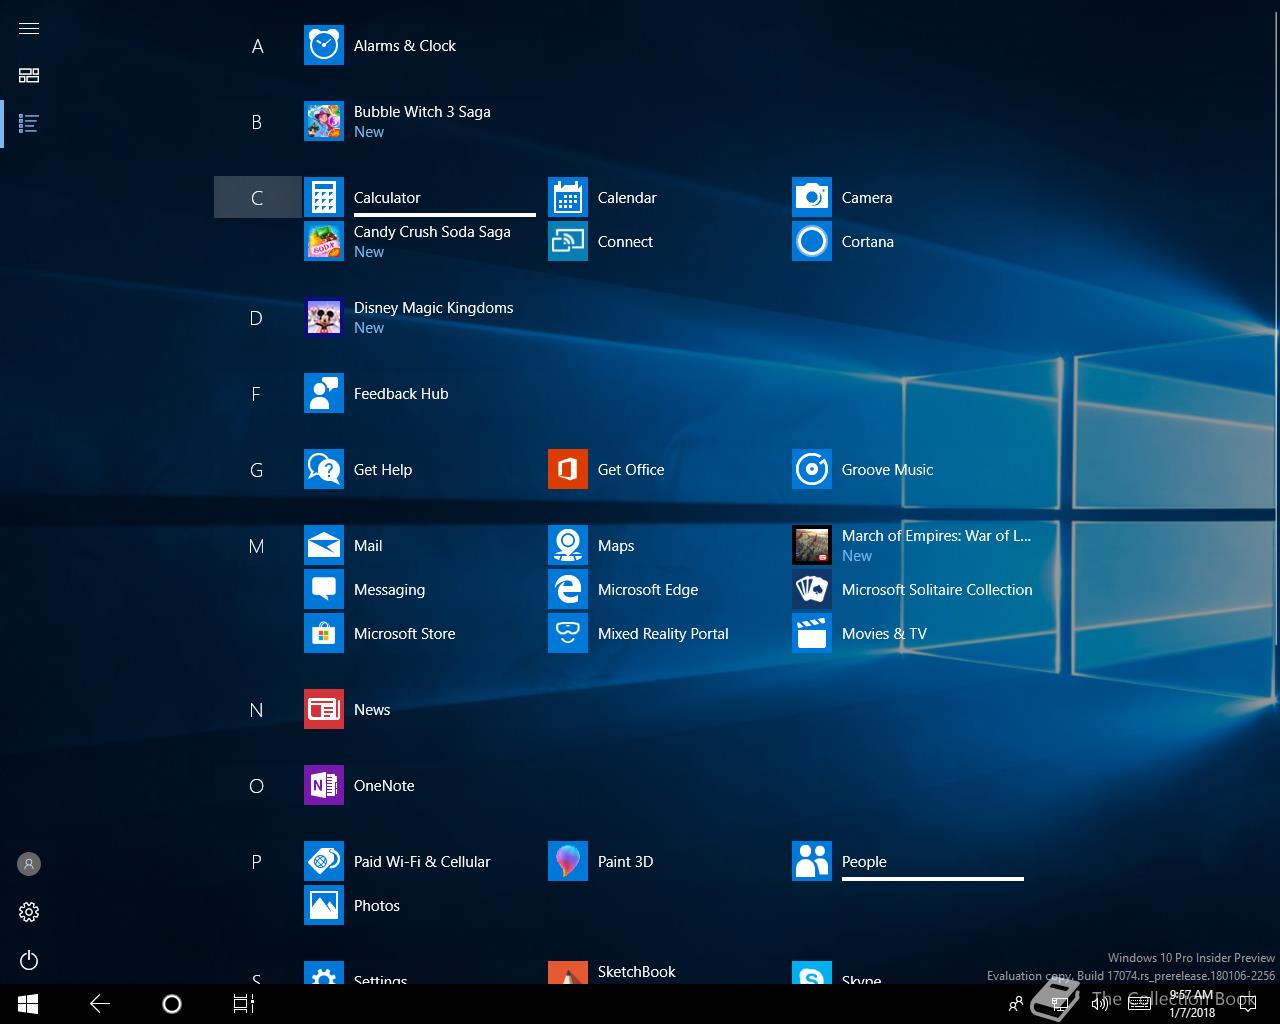Open Task View on taskbar
This screenshot has width=1280, height=1024.
[244, 1004]
